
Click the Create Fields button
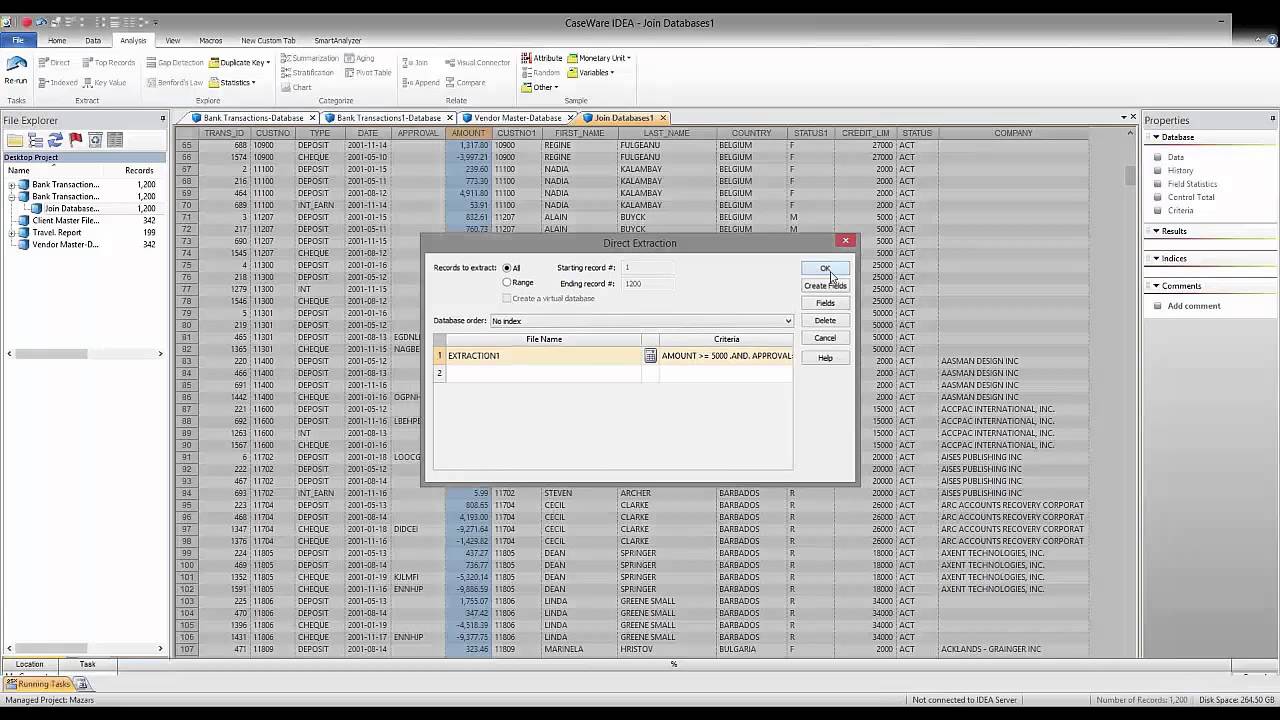pyautogui.click(x=825, y=286)
